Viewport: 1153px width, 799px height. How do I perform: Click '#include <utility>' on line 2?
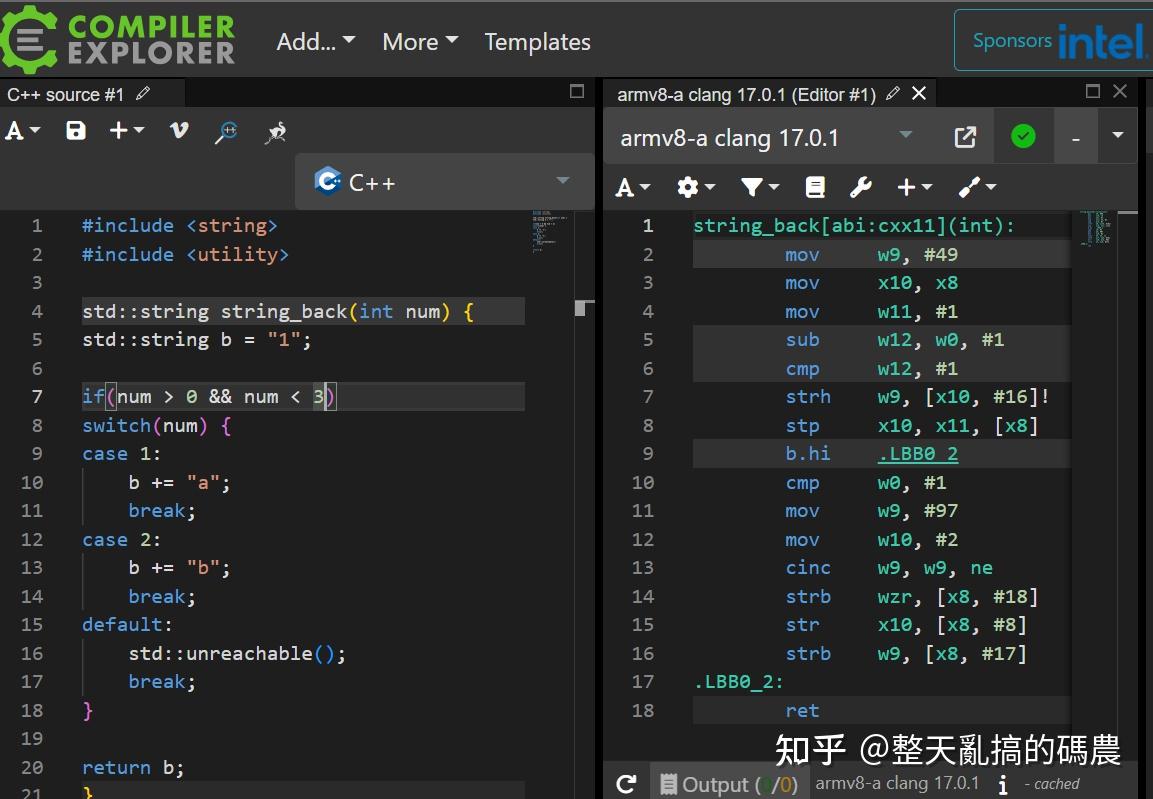(x=185, y=254)
